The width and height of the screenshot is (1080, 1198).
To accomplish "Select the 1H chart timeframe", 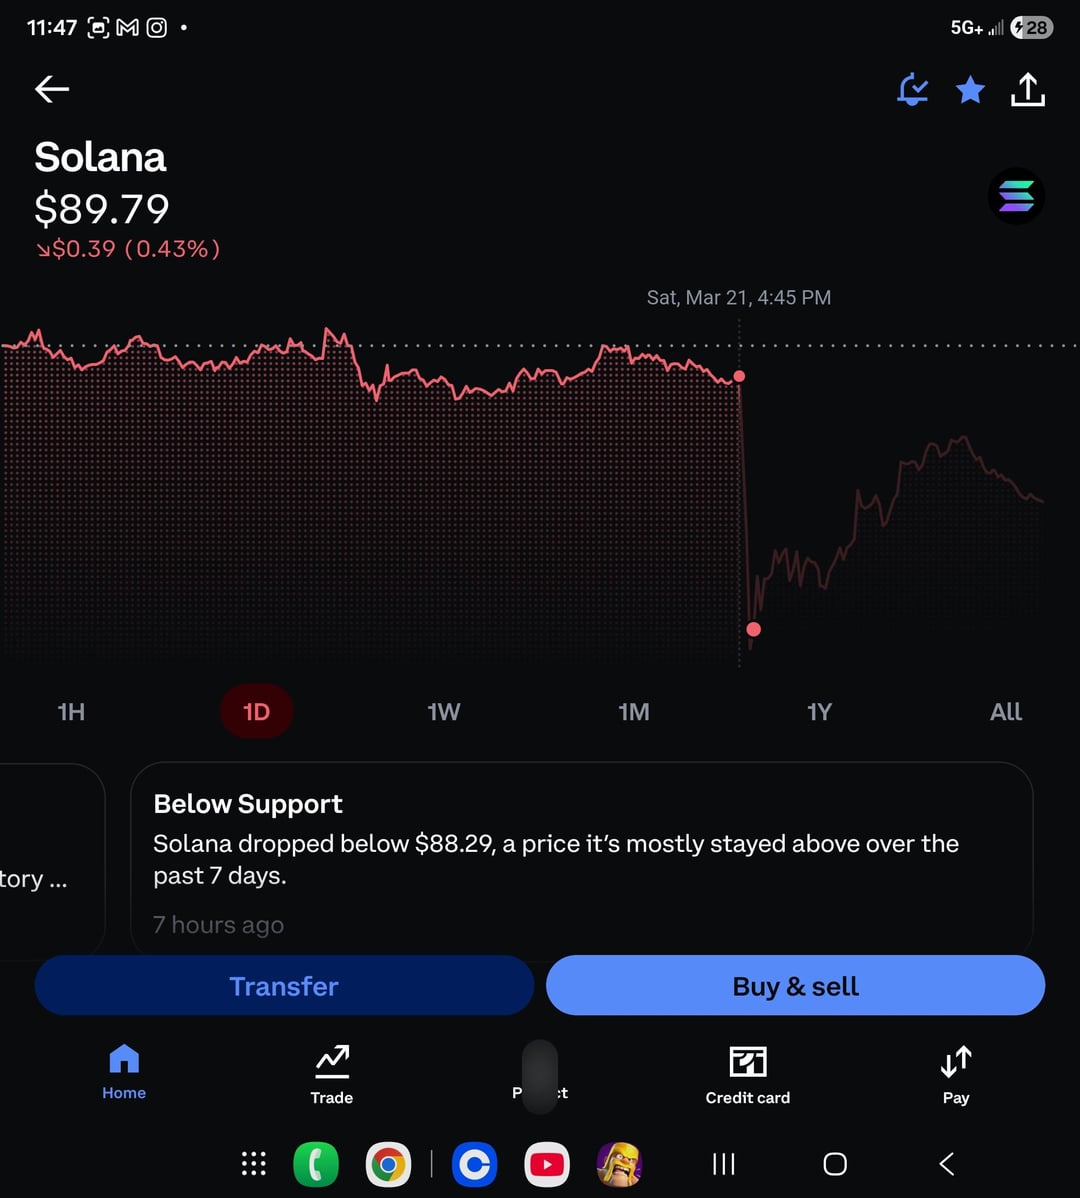I will (x=71, y=712).
